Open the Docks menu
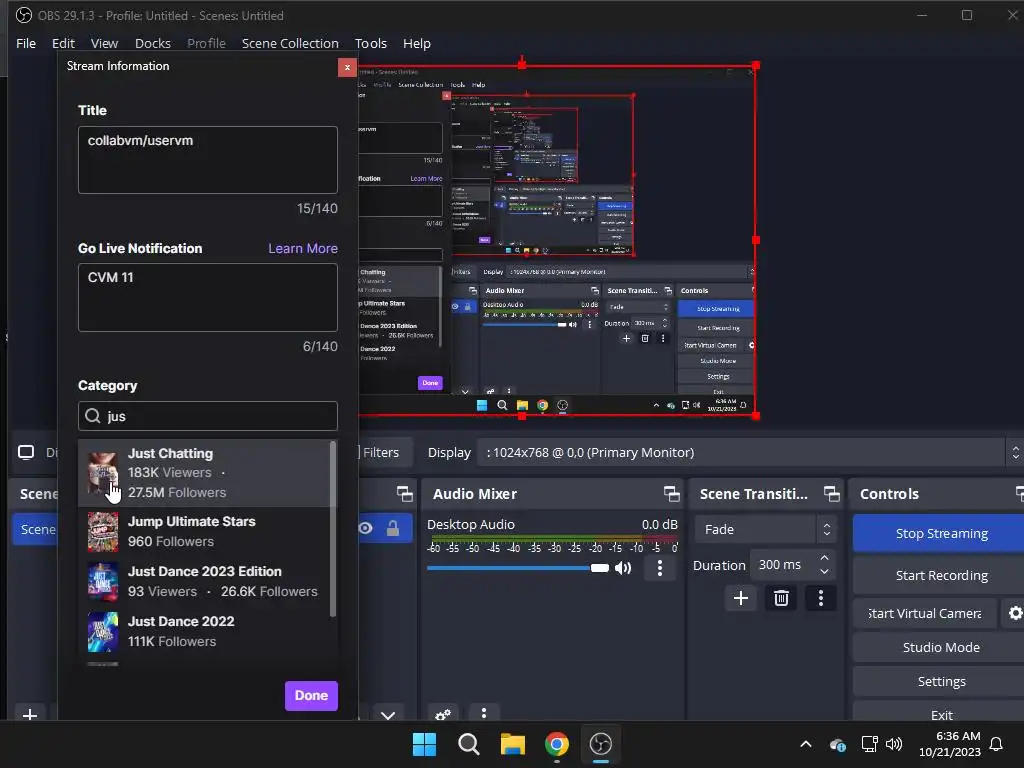Screen dimensions: 1024x768 point(153,44)
